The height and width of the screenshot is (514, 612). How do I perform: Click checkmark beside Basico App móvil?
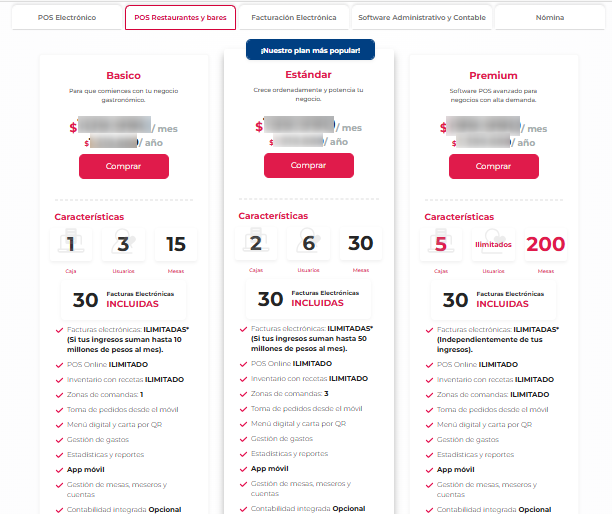point(59,470)
